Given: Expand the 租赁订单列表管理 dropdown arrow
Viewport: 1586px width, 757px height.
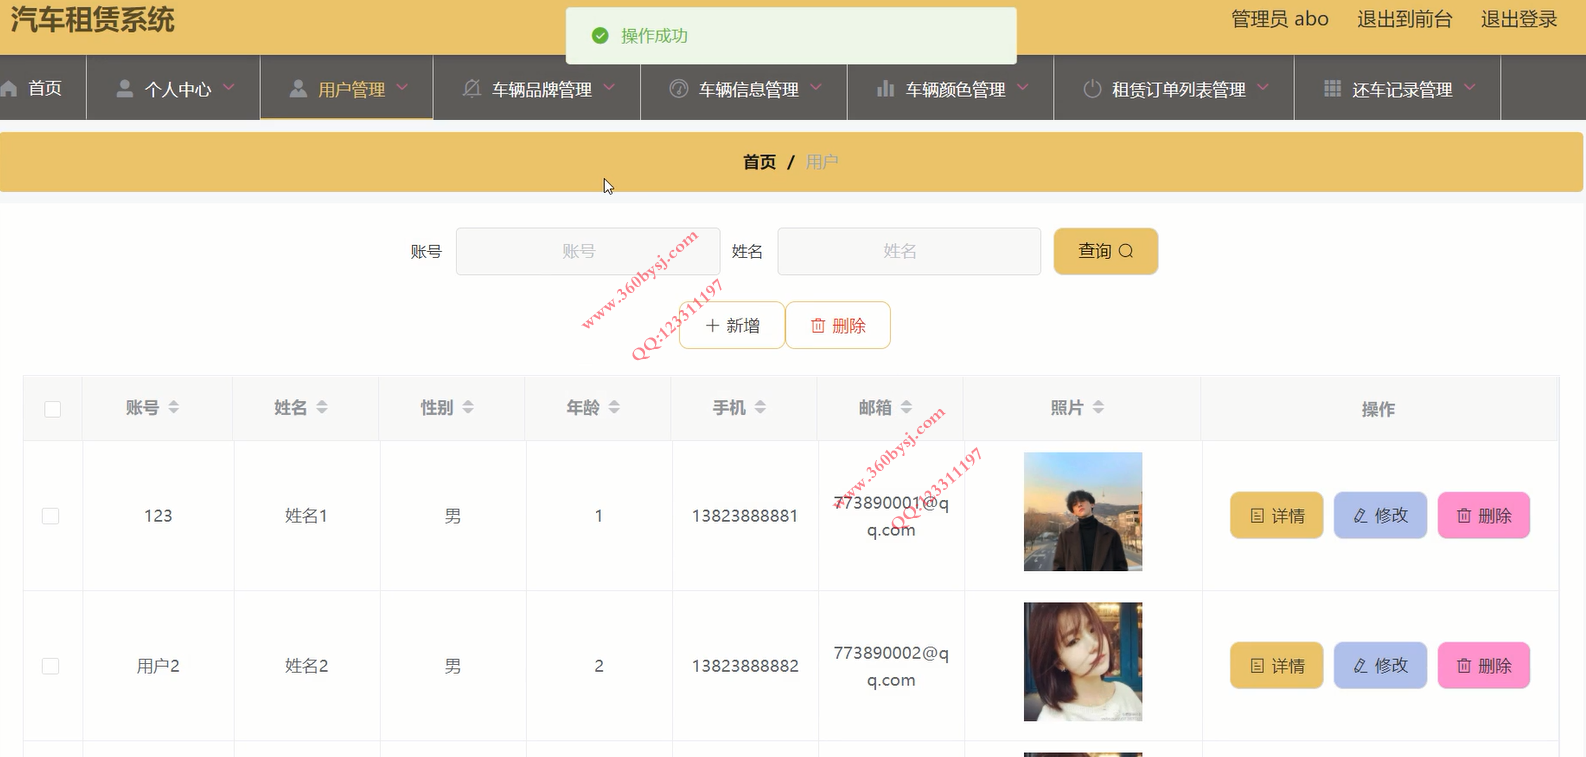Looking at the screenshot, I should point(1263,88).
